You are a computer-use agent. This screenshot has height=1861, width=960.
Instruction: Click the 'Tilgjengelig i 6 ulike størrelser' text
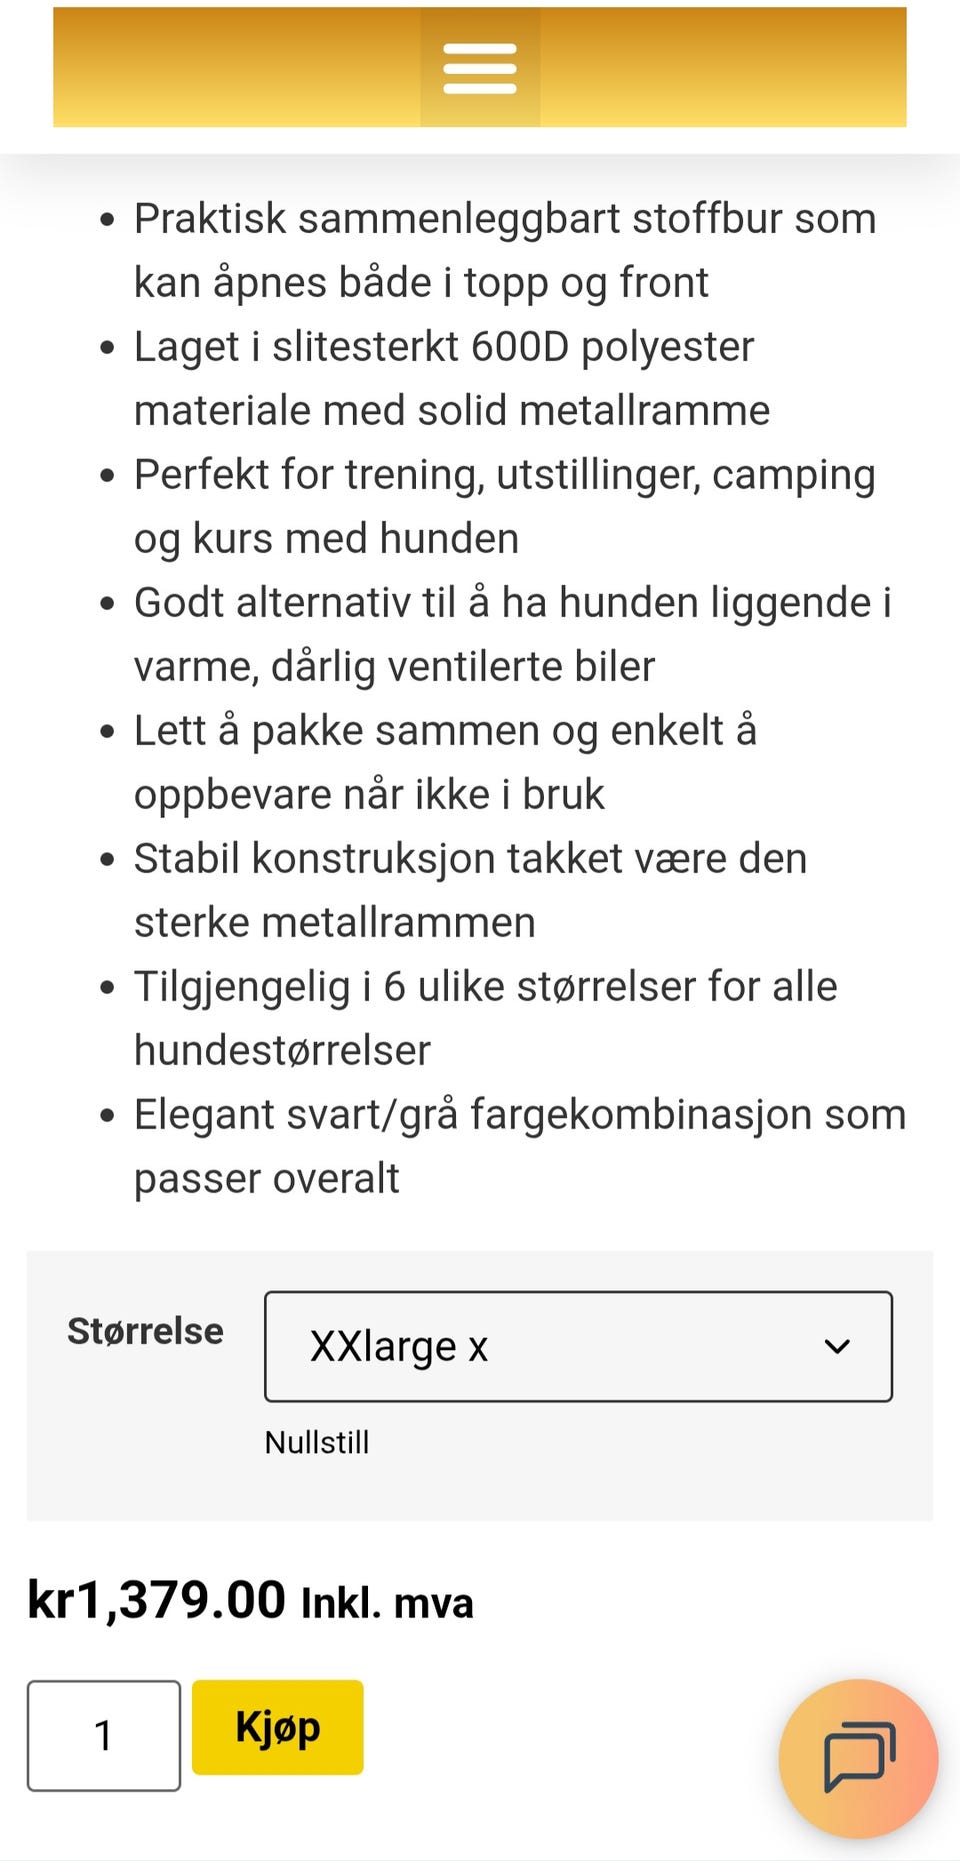pos(485,987)
